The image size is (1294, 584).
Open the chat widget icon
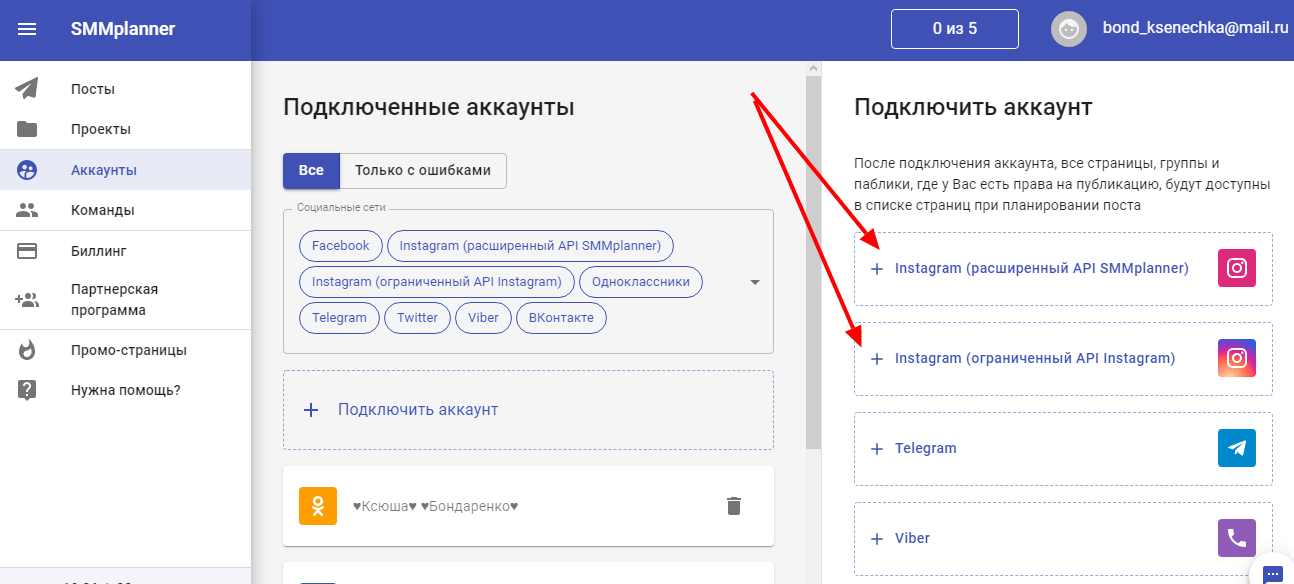point(1272,574)
